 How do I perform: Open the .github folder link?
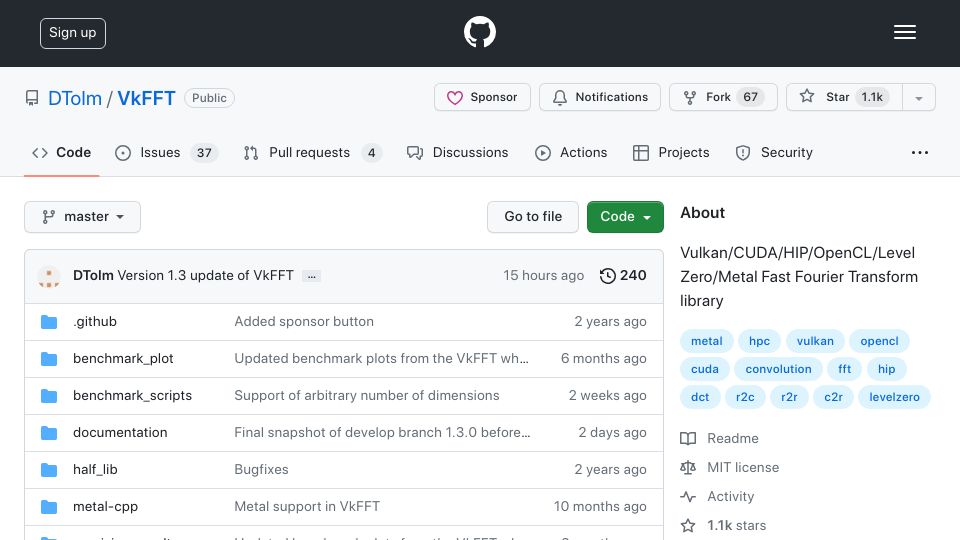click(95, 321)
